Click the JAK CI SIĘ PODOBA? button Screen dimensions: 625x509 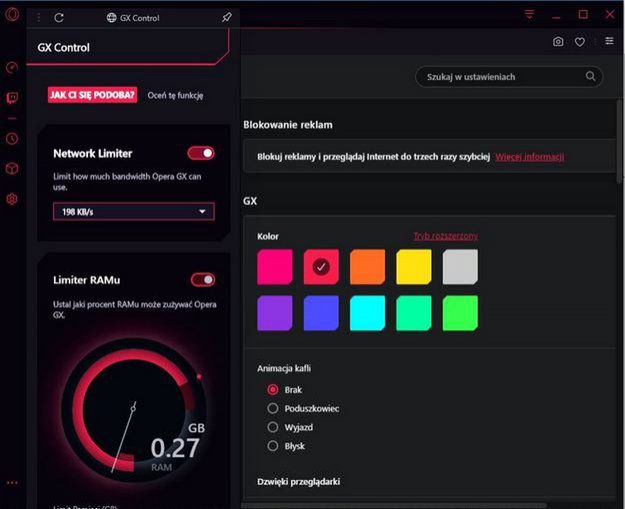92,95
